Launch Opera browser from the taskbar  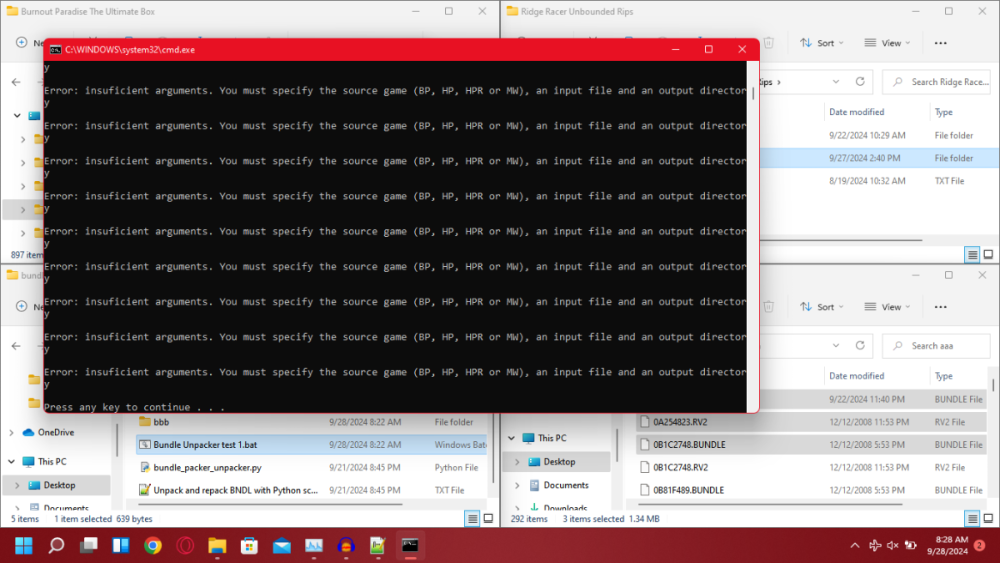(185, 546)
